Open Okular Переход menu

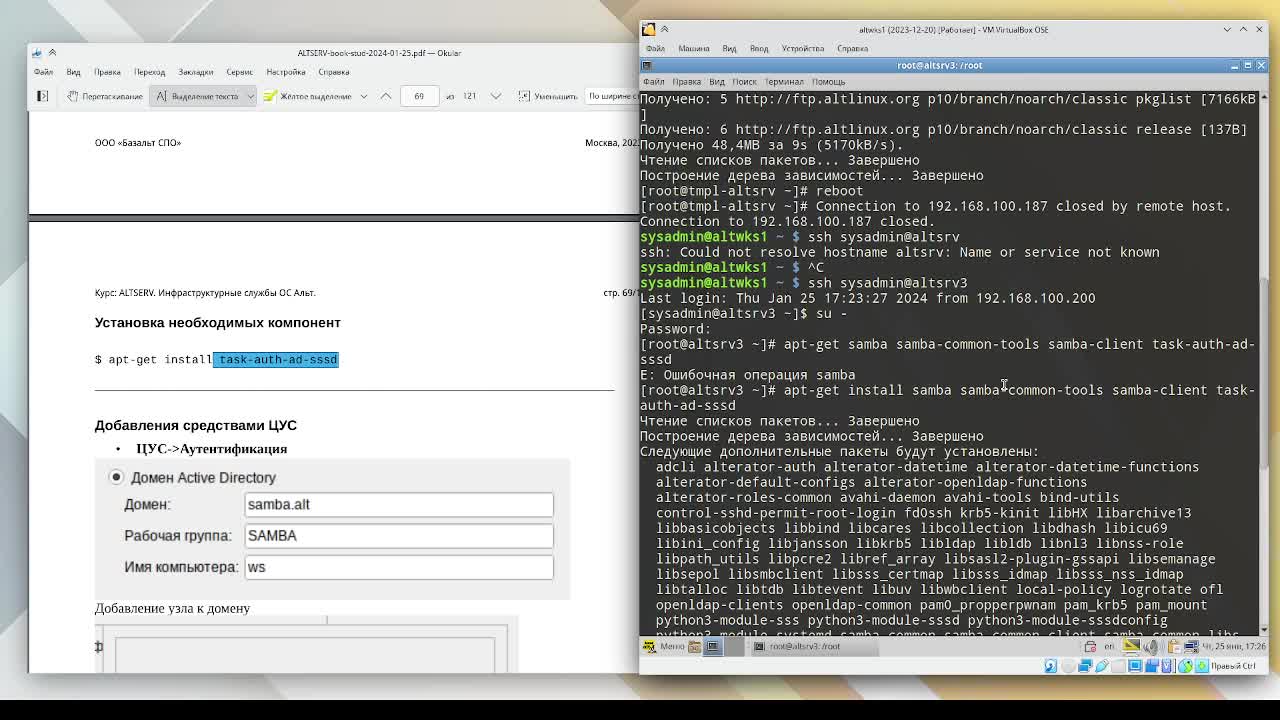click(x=149, y=72)
